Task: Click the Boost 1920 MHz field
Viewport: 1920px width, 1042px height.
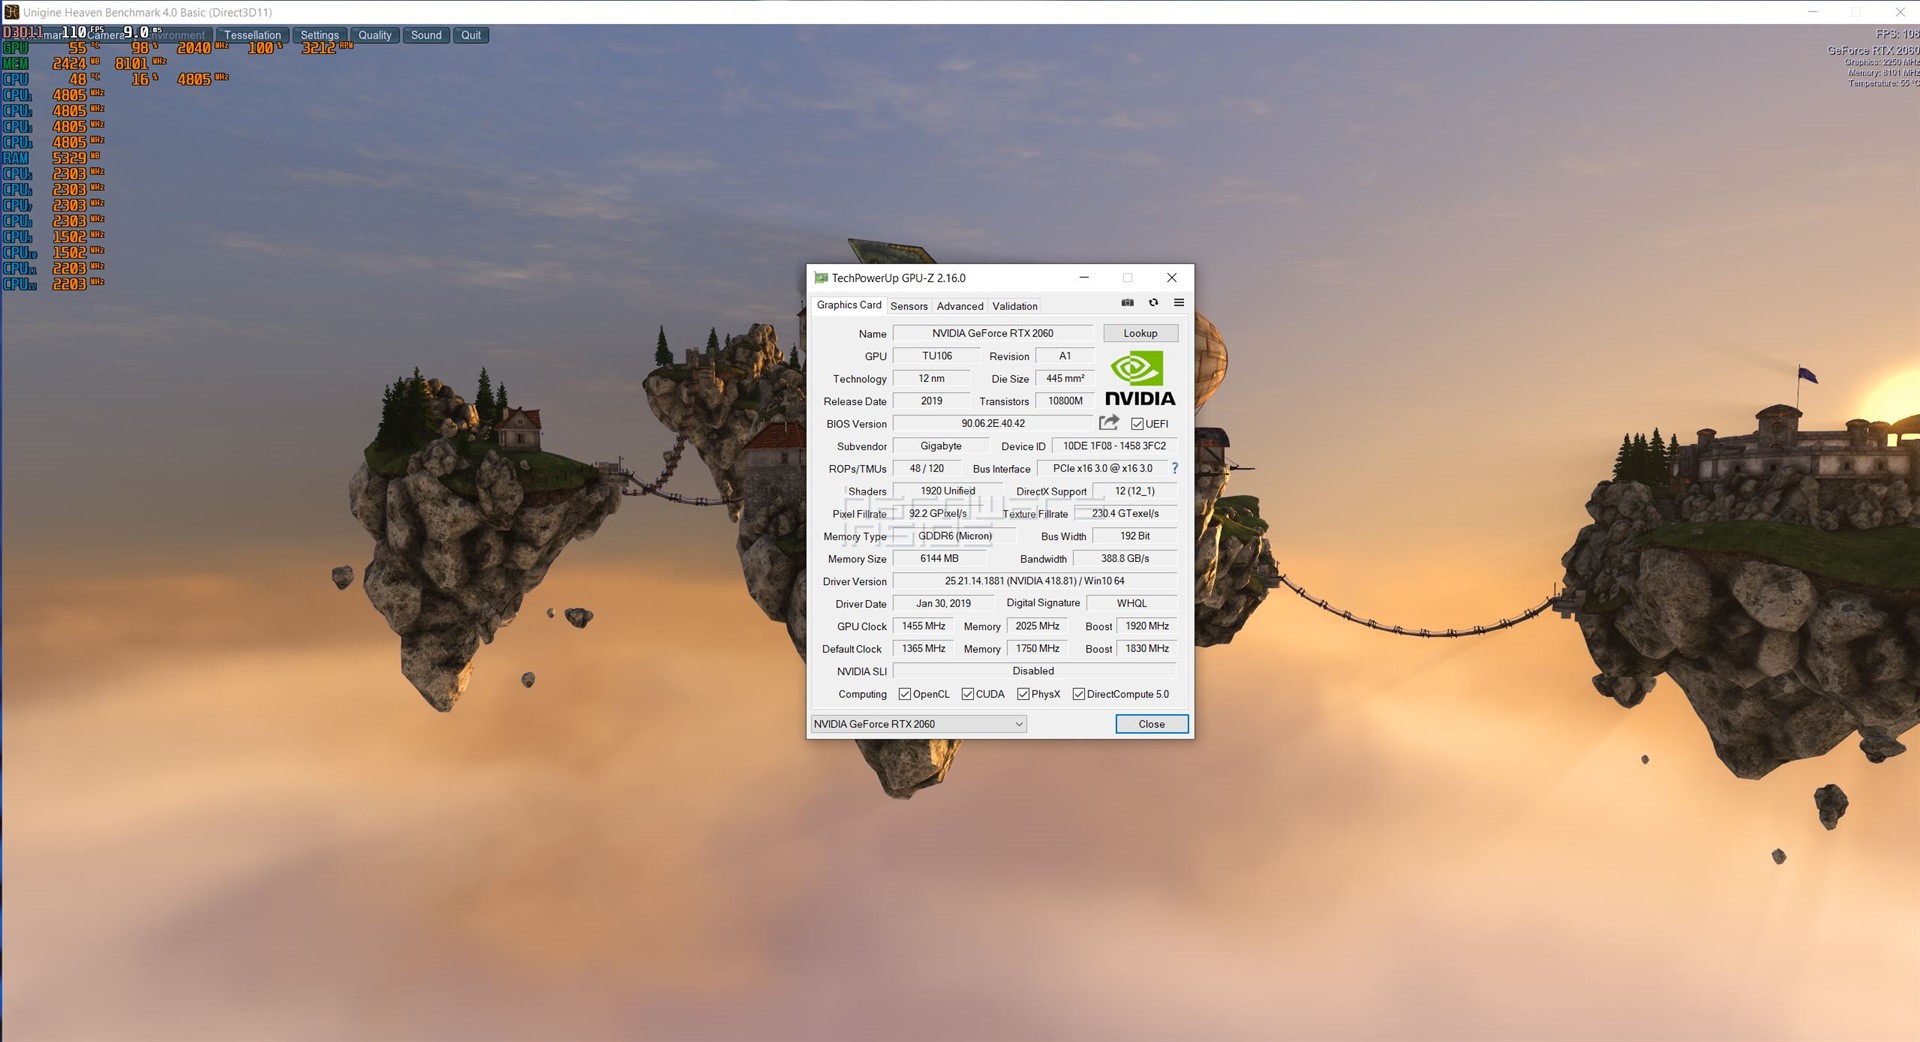Action: [x=1147, y=626]
